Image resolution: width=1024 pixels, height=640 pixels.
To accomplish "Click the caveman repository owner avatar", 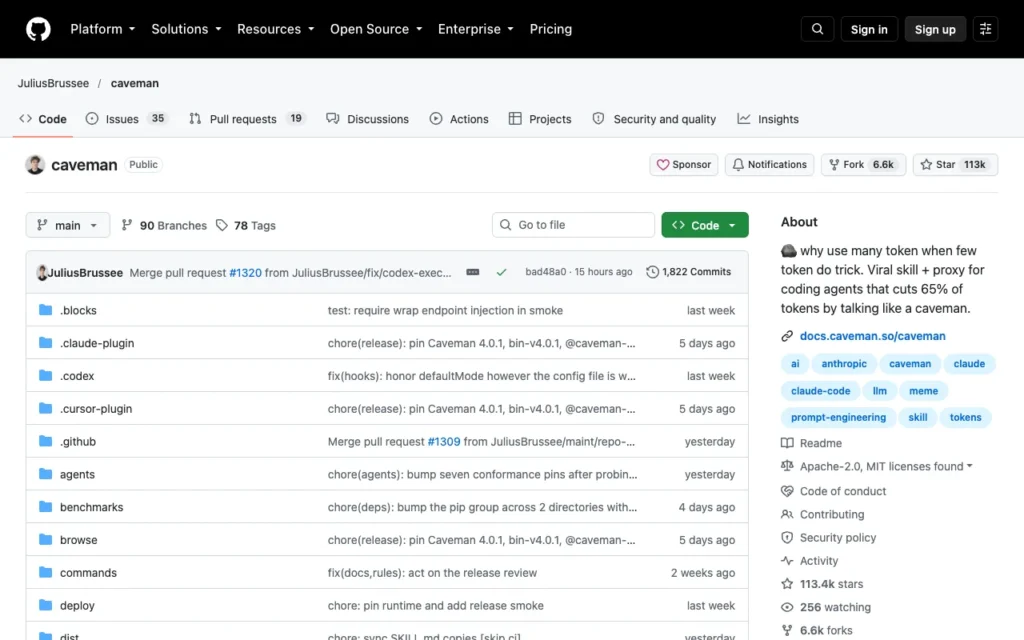I will pos(35,165).
